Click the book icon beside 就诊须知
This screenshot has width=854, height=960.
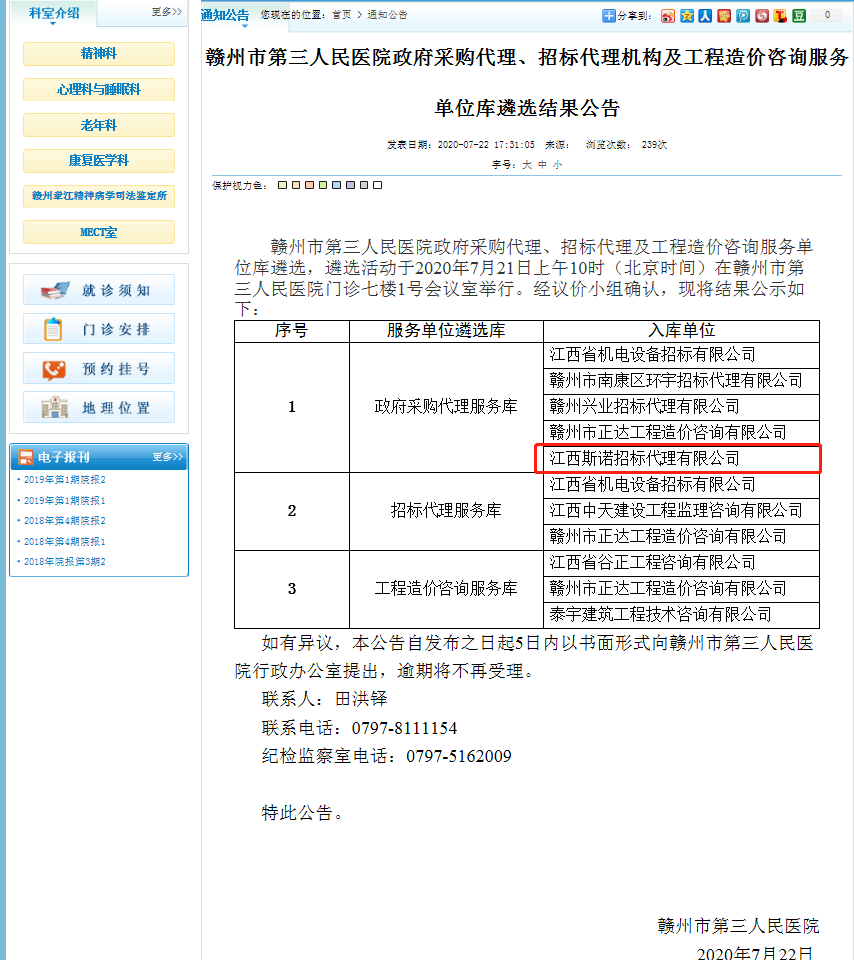[x=55, y=290]
